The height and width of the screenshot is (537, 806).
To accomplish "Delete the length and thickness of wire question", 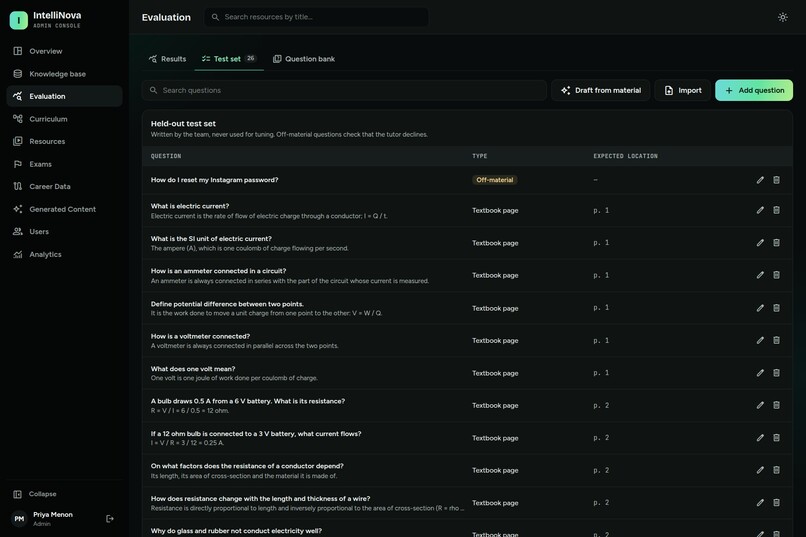I will [x=776, y=503].
